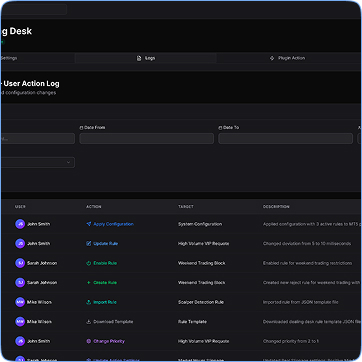Click John Smith's avatar in the Change Priority row
The height and width of the screenshot is (362, 362).
point(20,341)
